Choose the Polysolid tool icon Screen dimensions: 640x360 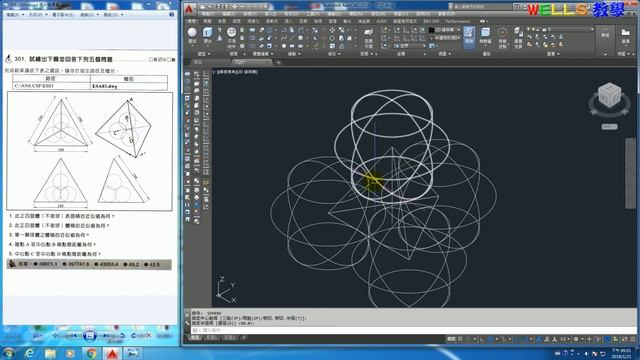coord(220,31)
